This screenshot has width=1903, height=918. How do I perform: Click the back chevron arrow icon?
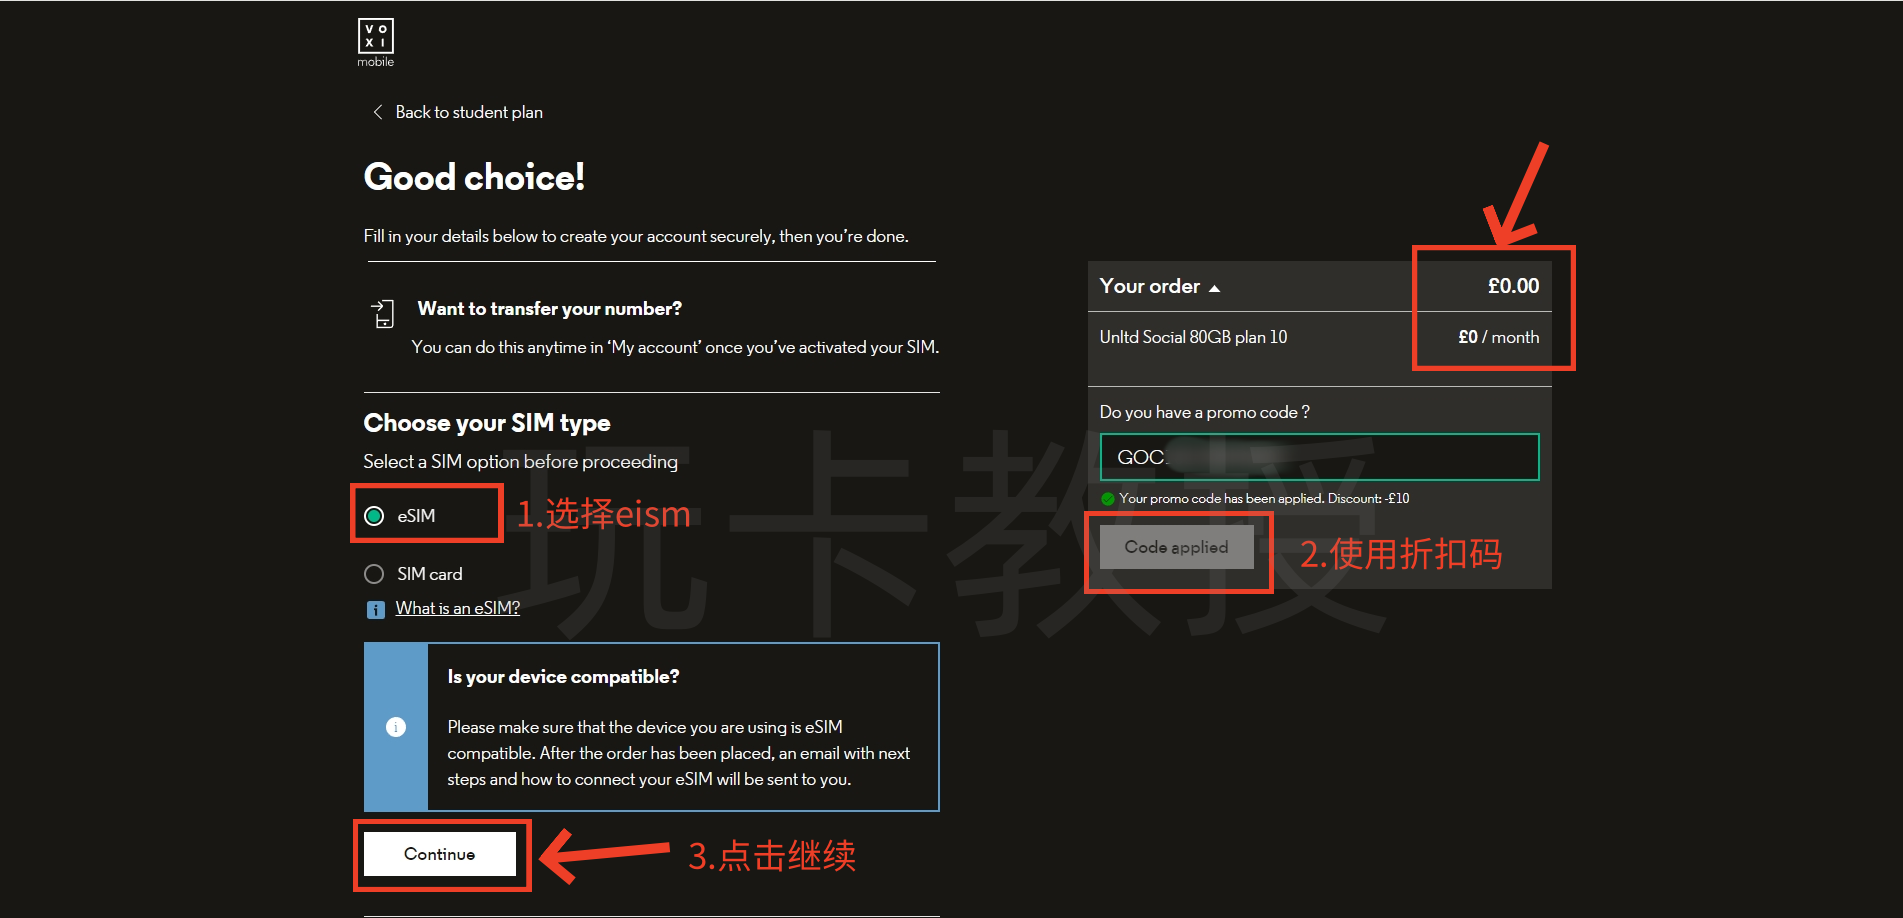(x=377, y=112)
